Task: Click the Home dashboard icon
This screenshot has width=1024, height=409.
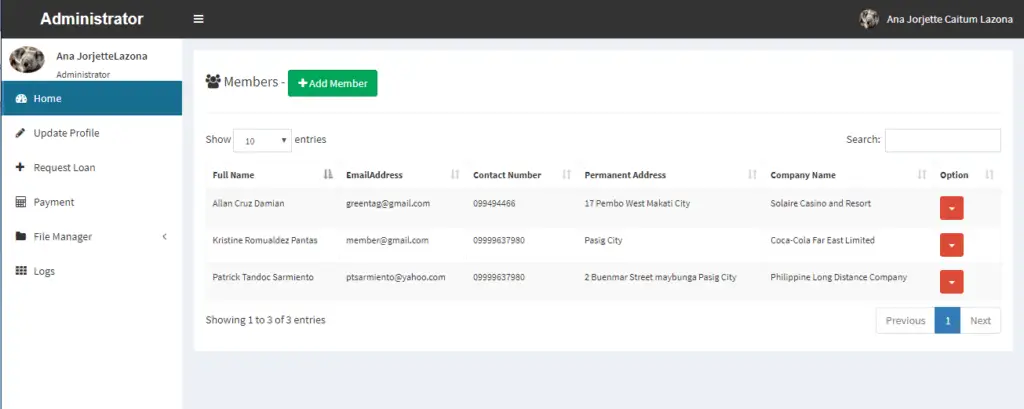Action: point(21,99)
